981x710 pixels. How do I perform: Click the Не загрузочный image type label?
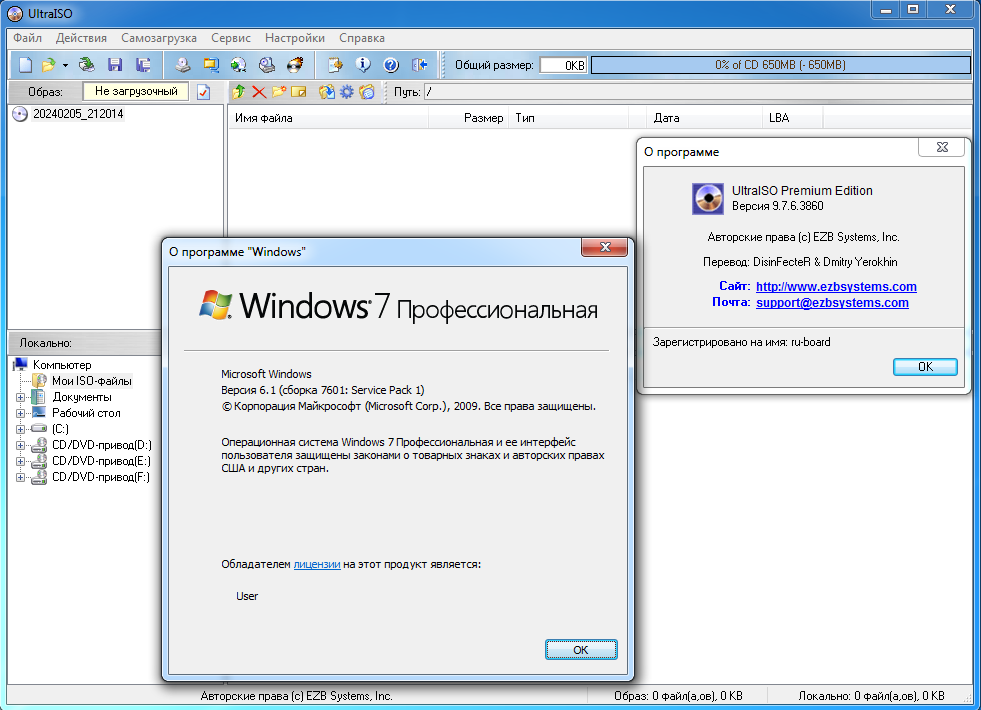coord(136,91)
